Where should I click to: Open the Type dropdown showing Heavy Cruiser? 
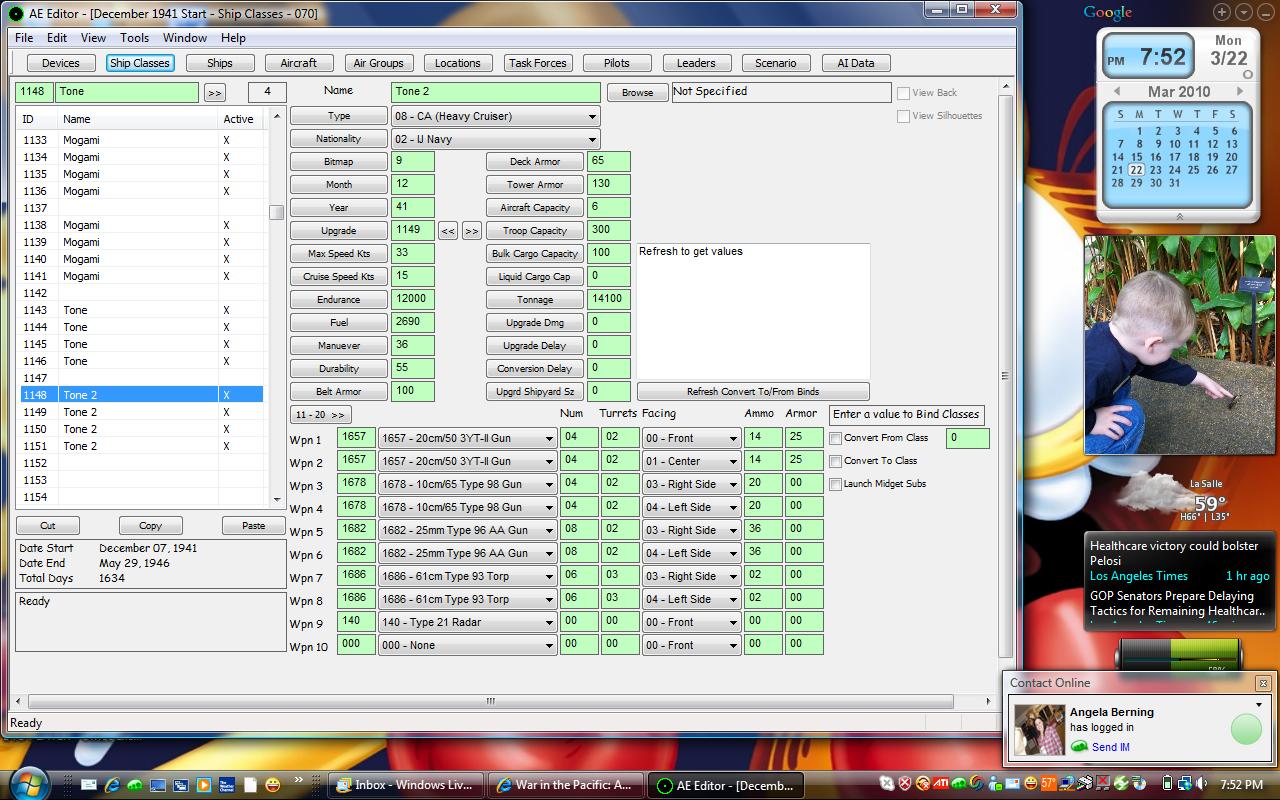pyautogui.click(x=495, y=117)
